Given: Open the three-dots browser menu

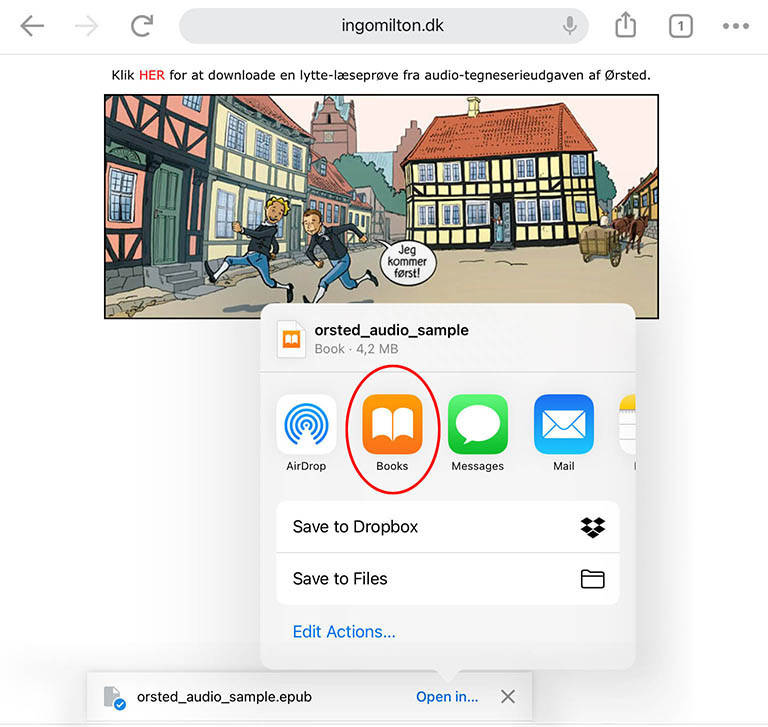Looking at the screenshot, I should point(736,26).
